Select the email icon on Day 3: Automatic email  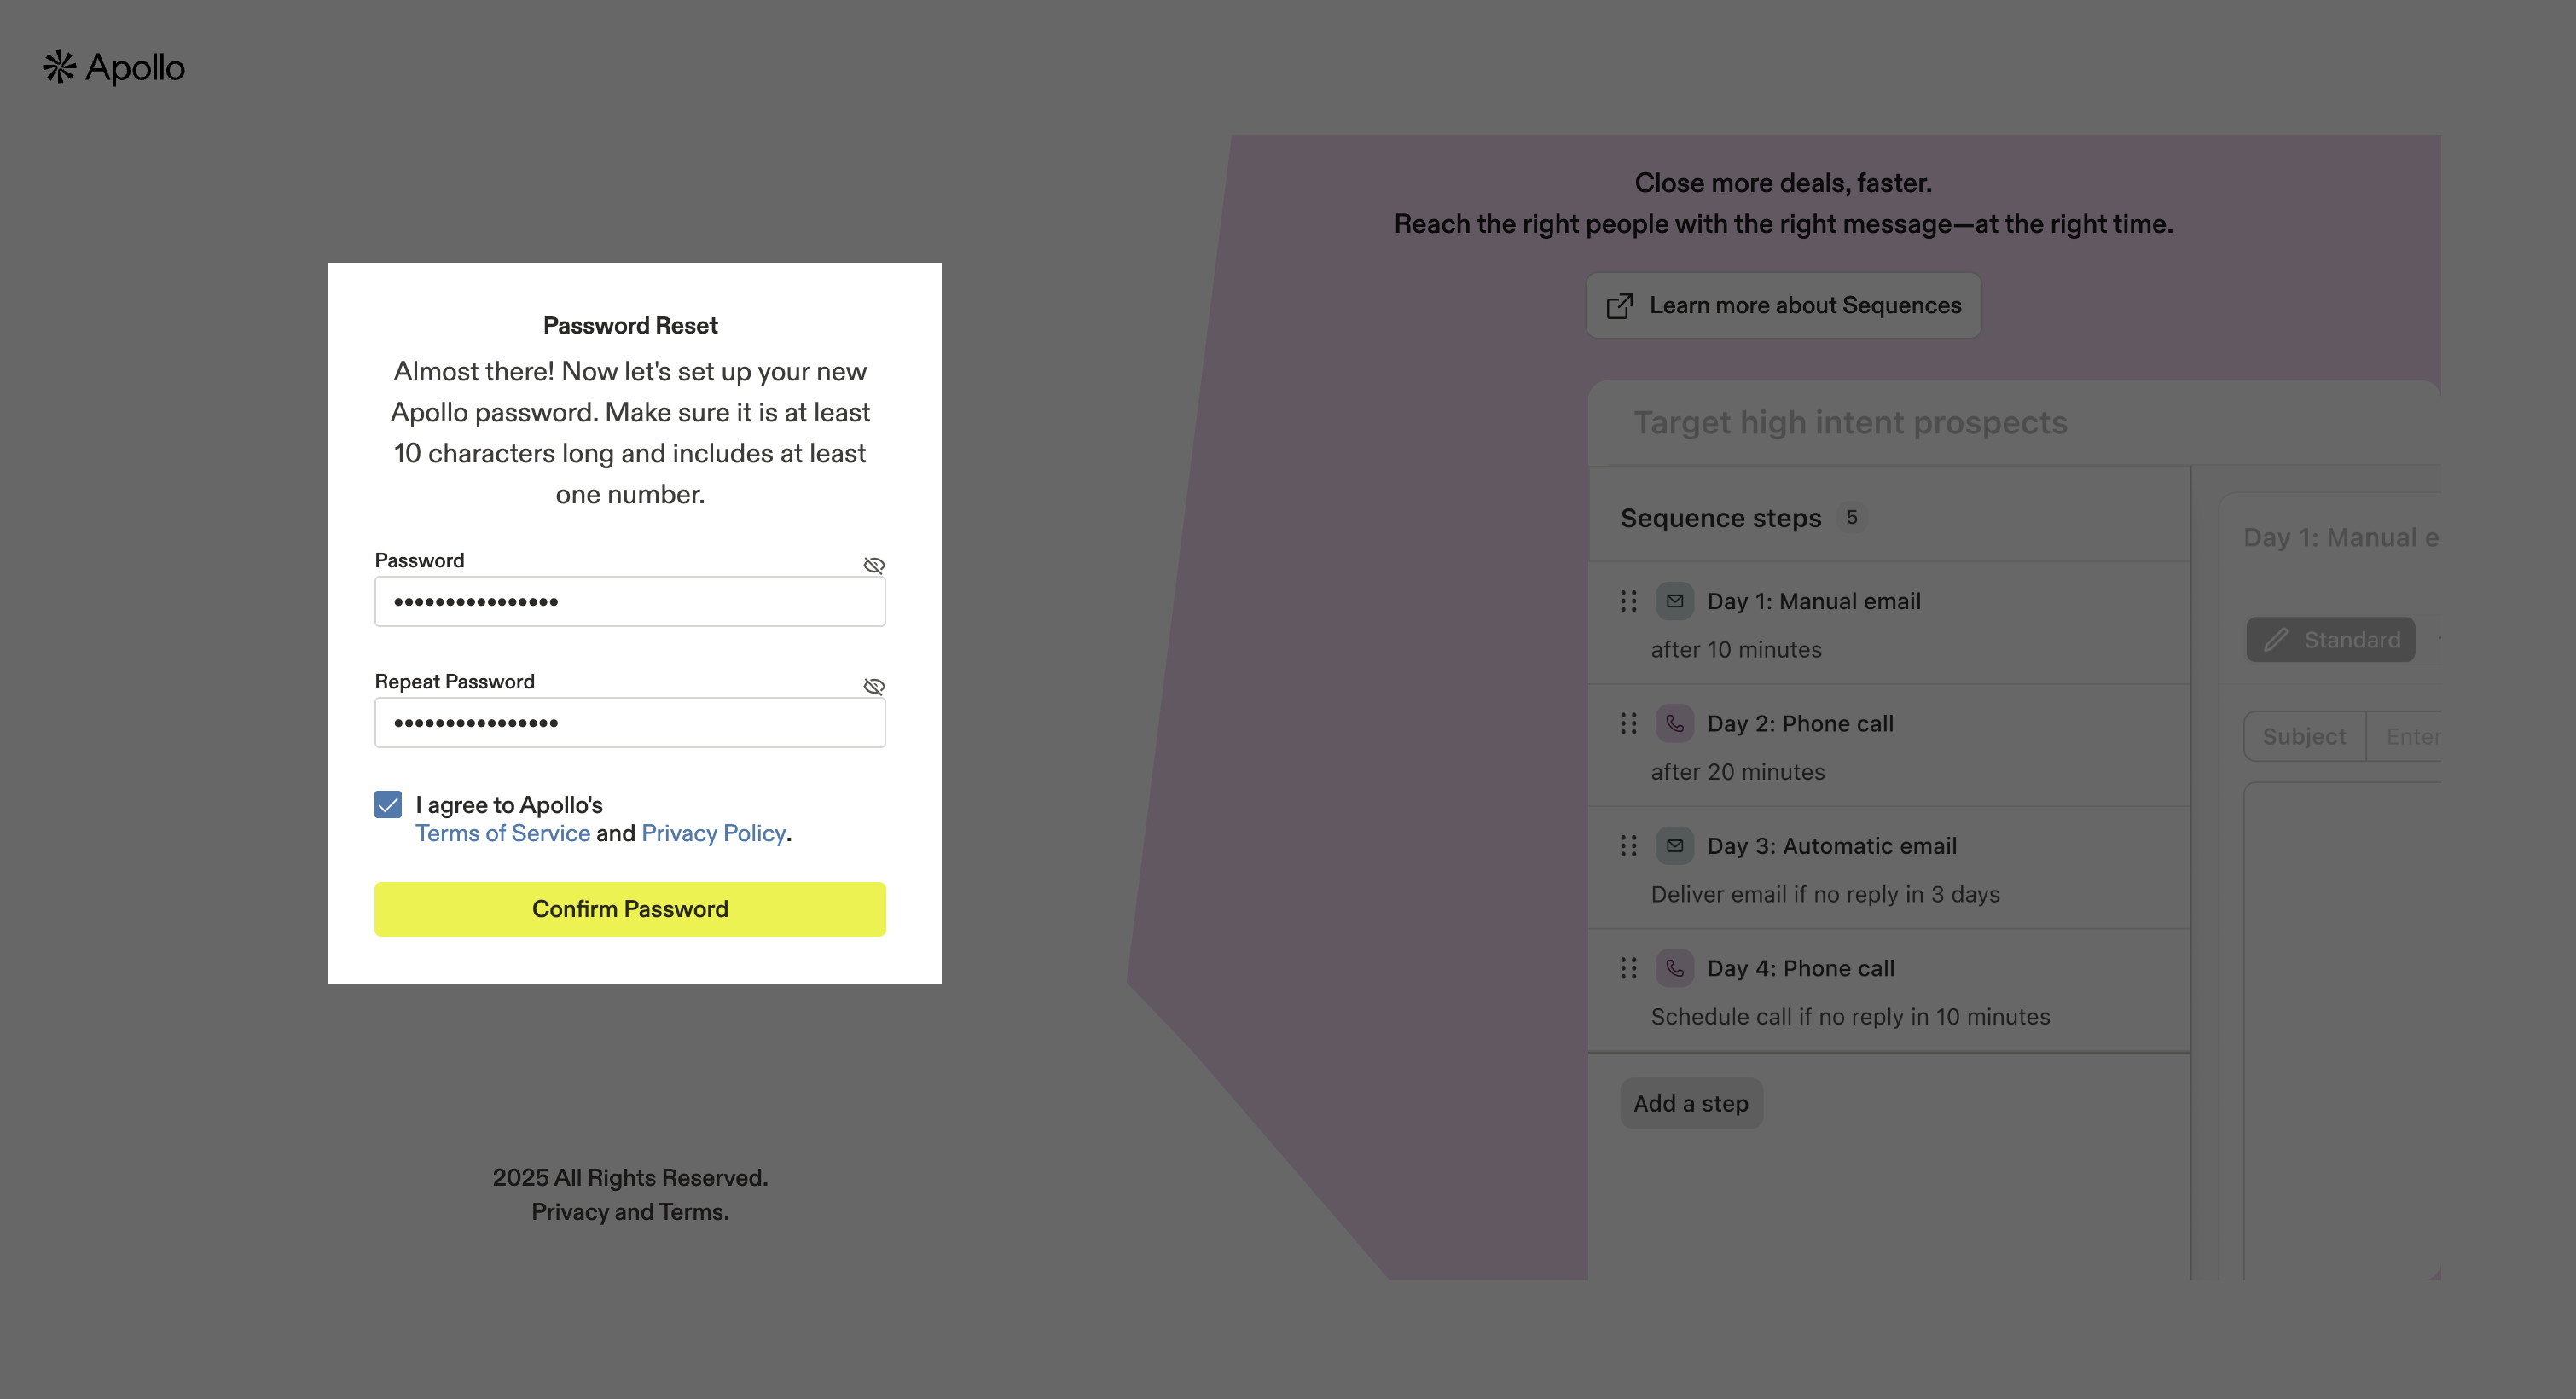tap(1675, 845)
